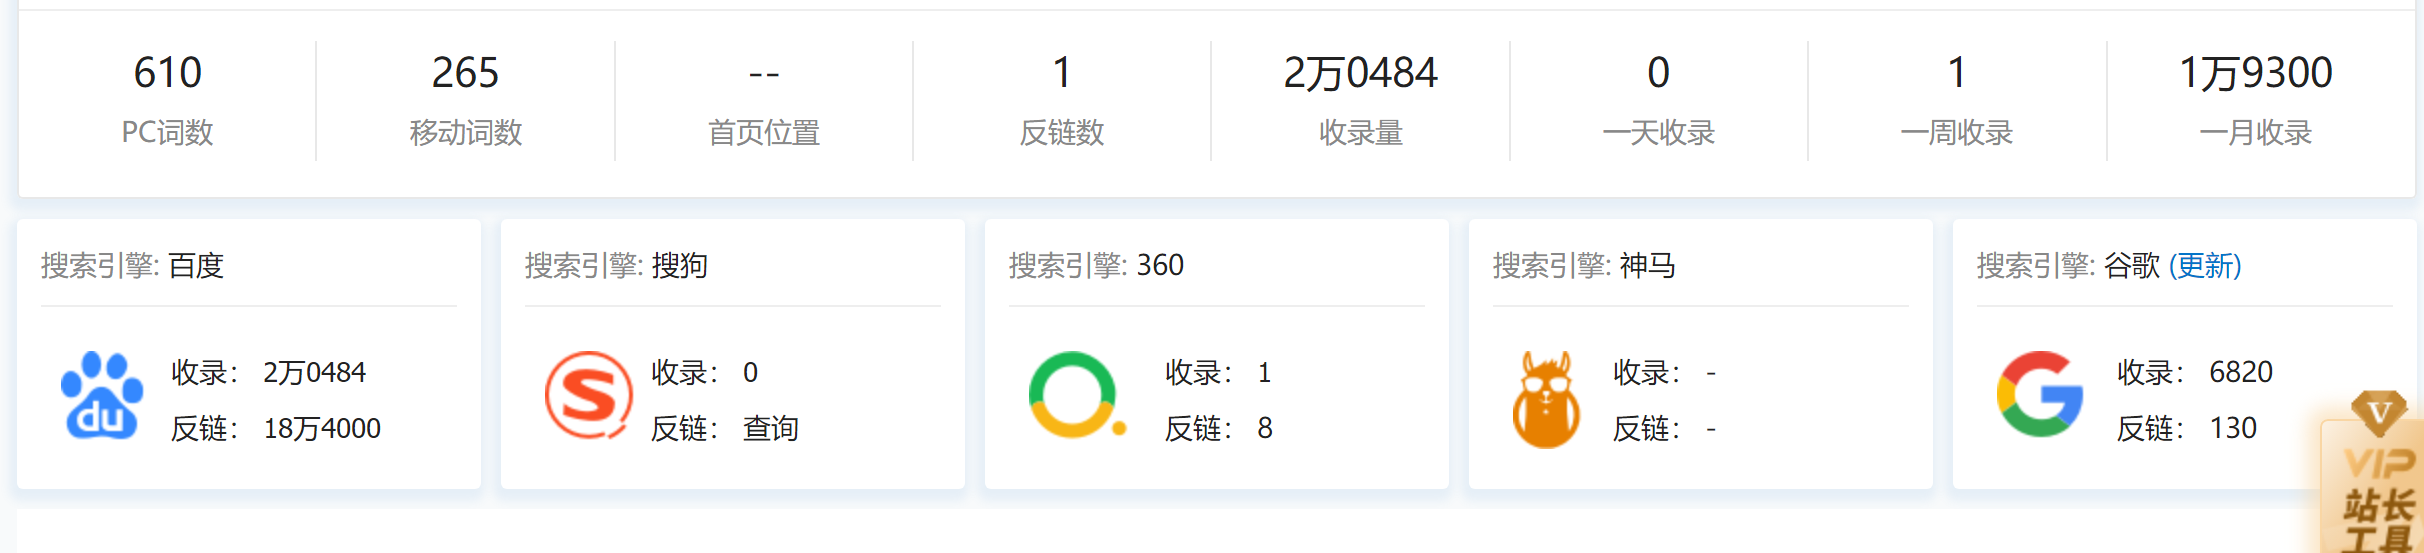This screenshot has width=2424, height=553.
Task: Click the 搜索引擎: 百度 heading
Action: [x=132, y=265]
